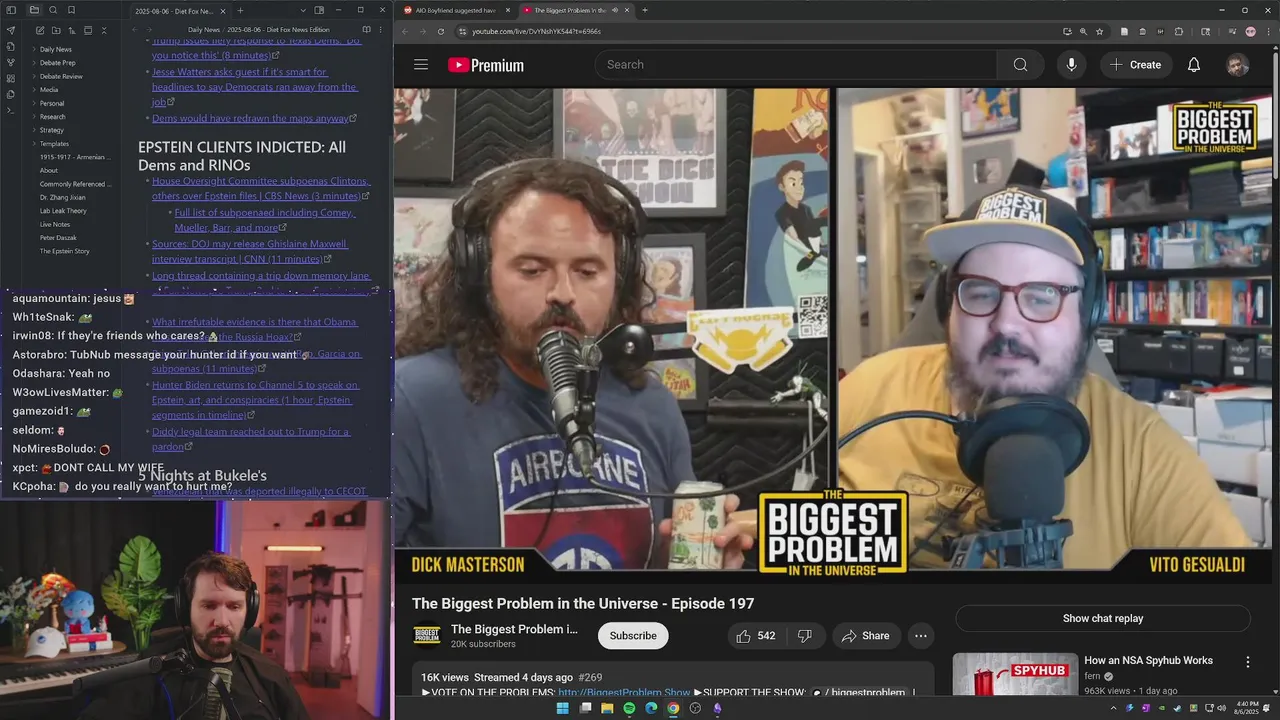This screenshot has width=1280, height=720.
Task: Open more actions menu beside Share
Action: click(x=921, y=636)
